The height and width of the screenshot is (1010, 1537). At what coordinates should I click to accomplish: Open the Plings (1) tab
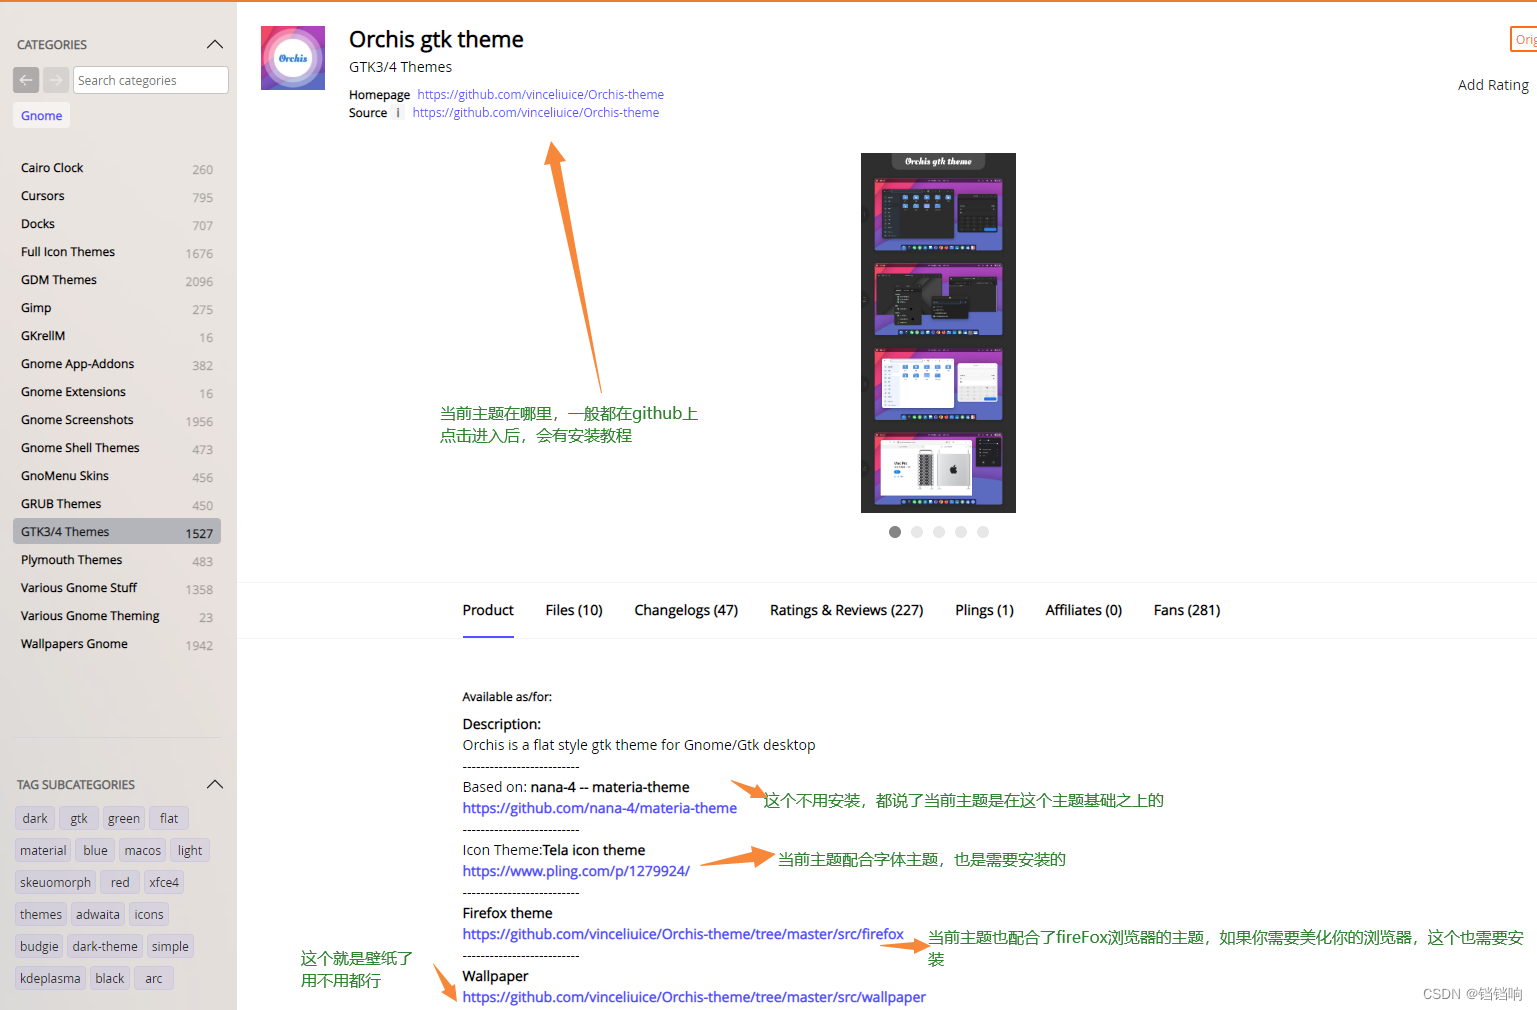coord(984,610)
